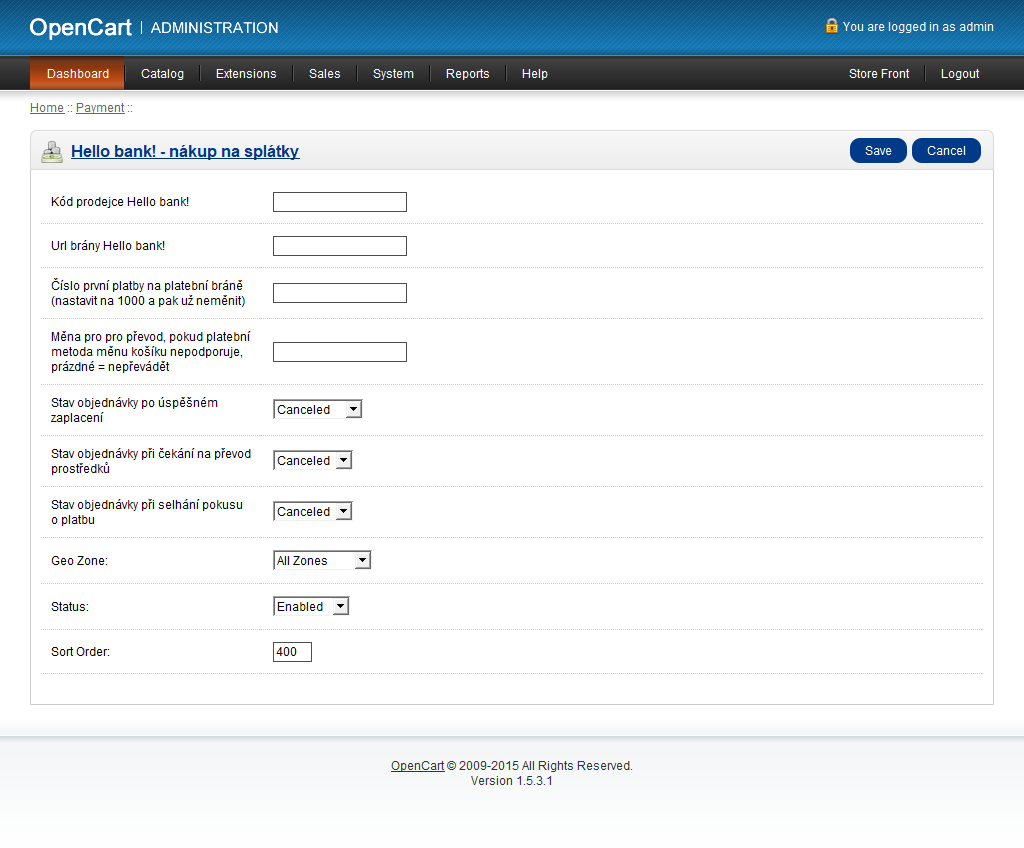Screen dimensions: 1024x848
Task: Focus the Číslo první platby field
Action: point(340,293)
